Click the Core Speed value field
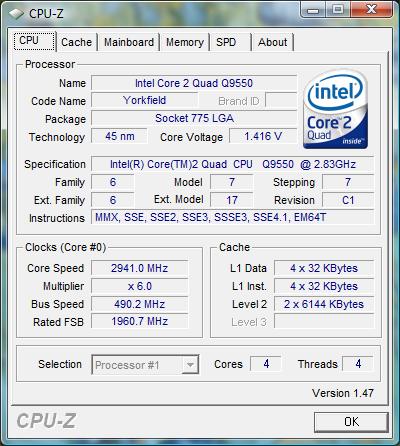 click(140, 268)
